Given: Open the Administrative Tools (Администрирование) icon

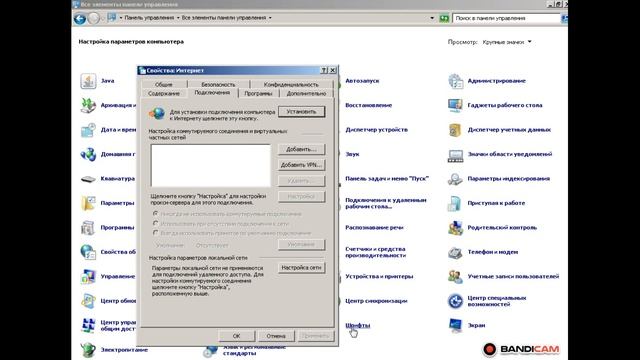Looking at the screenshot, I should pyautogui.click(x=456, y=81).
